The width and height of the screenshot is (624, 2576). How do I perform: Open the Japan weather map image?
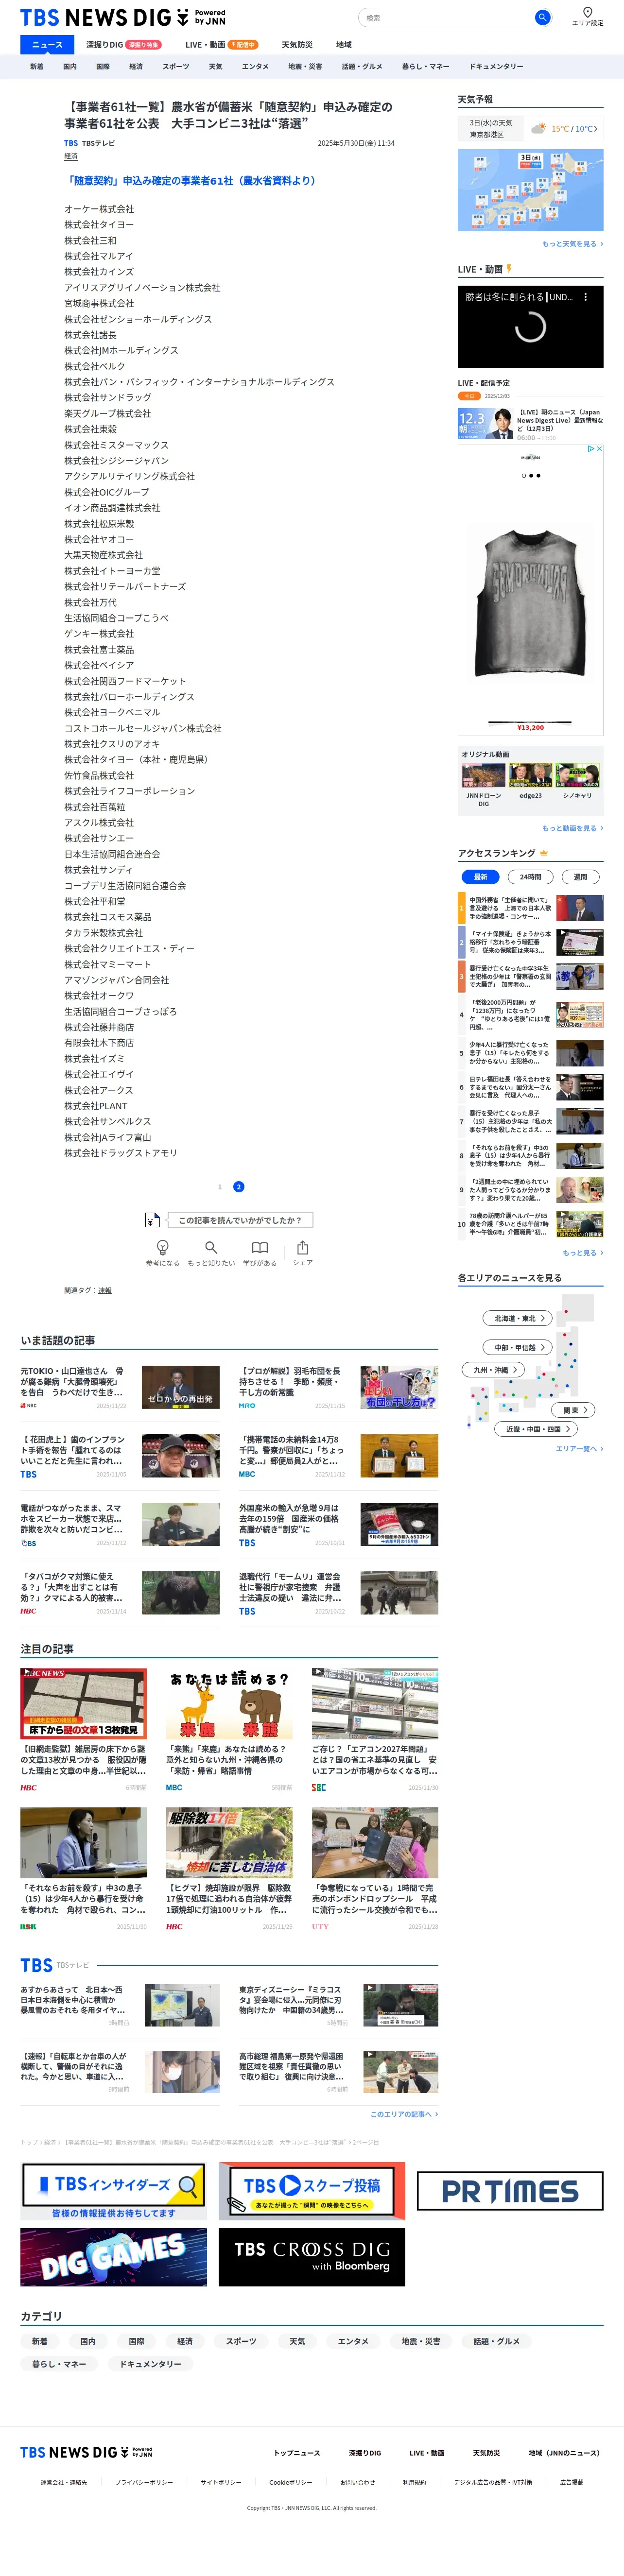(530, 190)
